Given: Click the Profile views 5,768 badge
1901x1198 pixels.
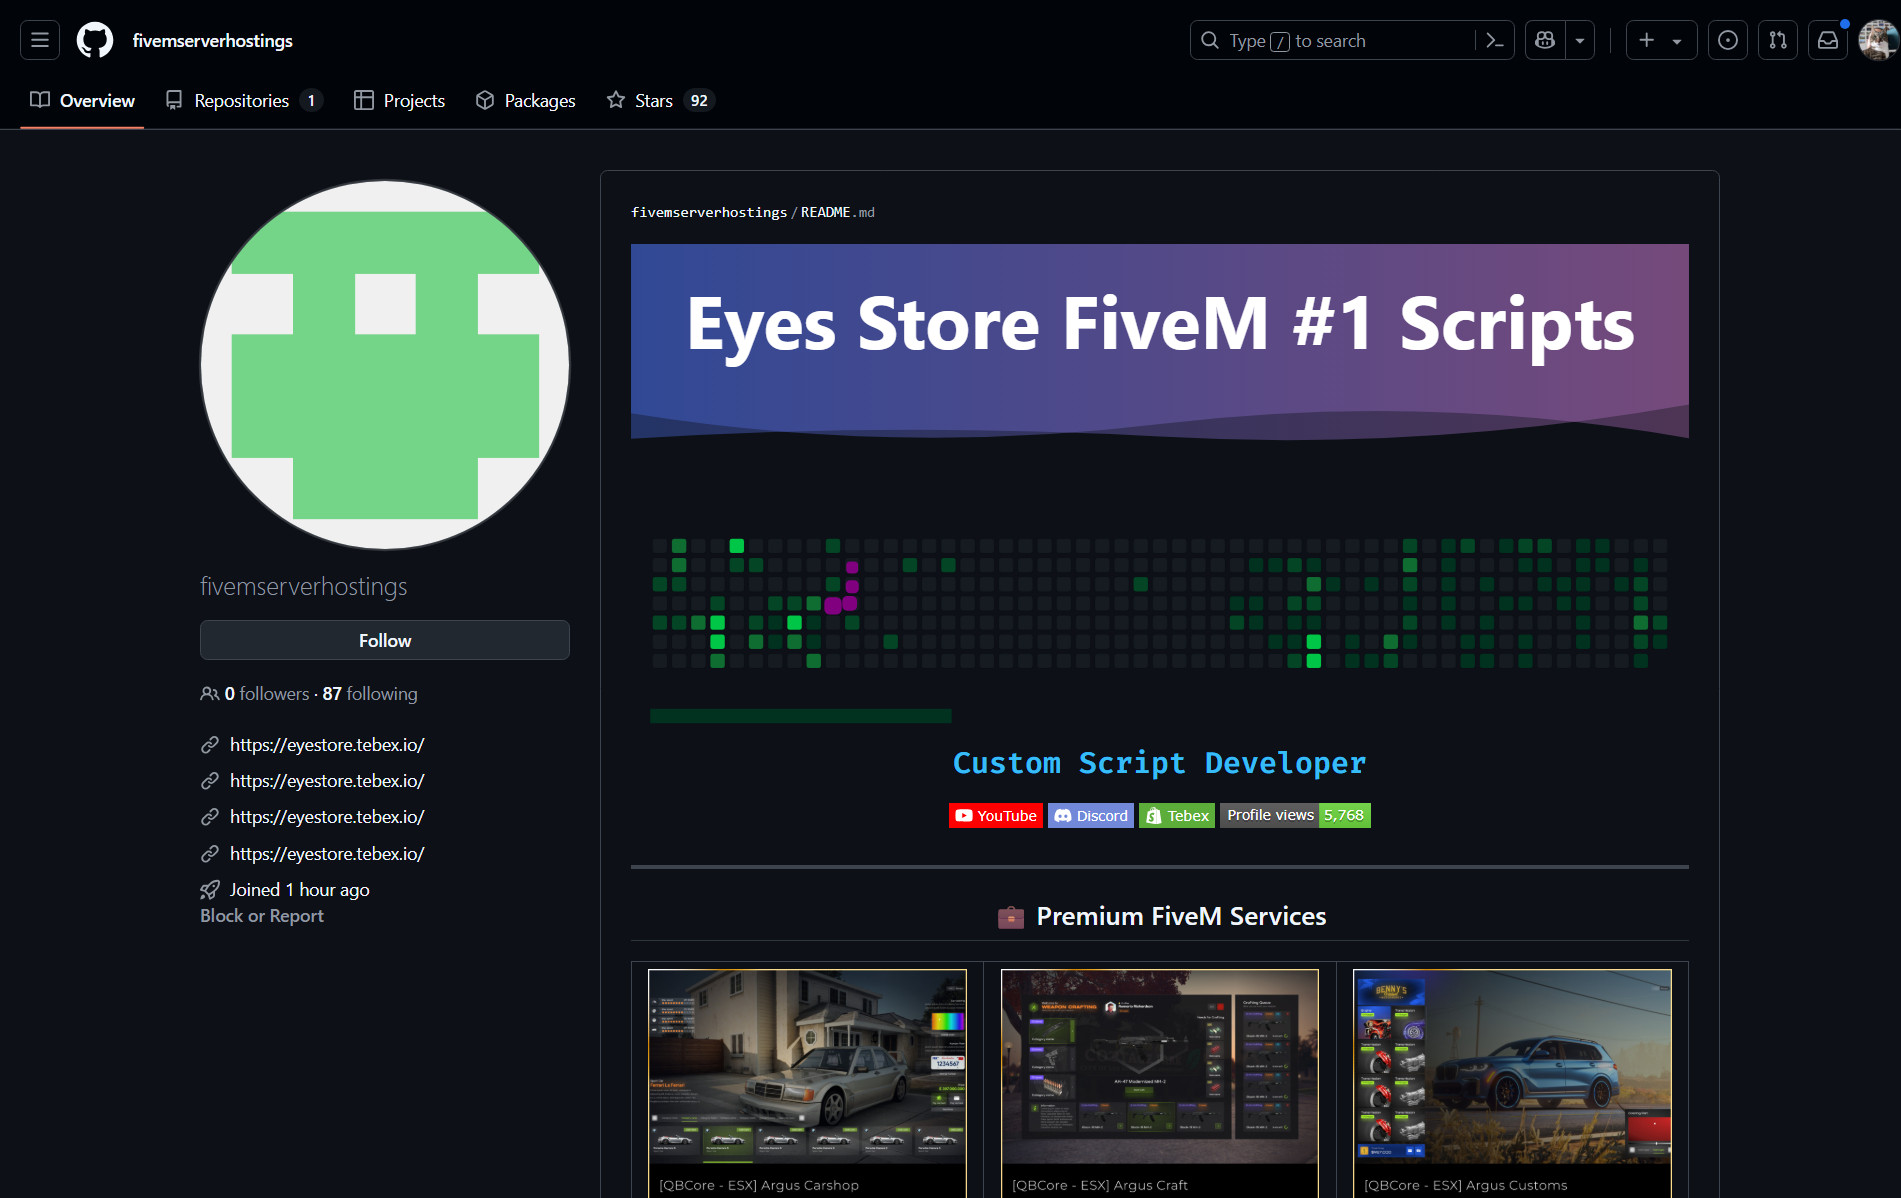Looking at the screenshot, I should tap(1295, 815).
